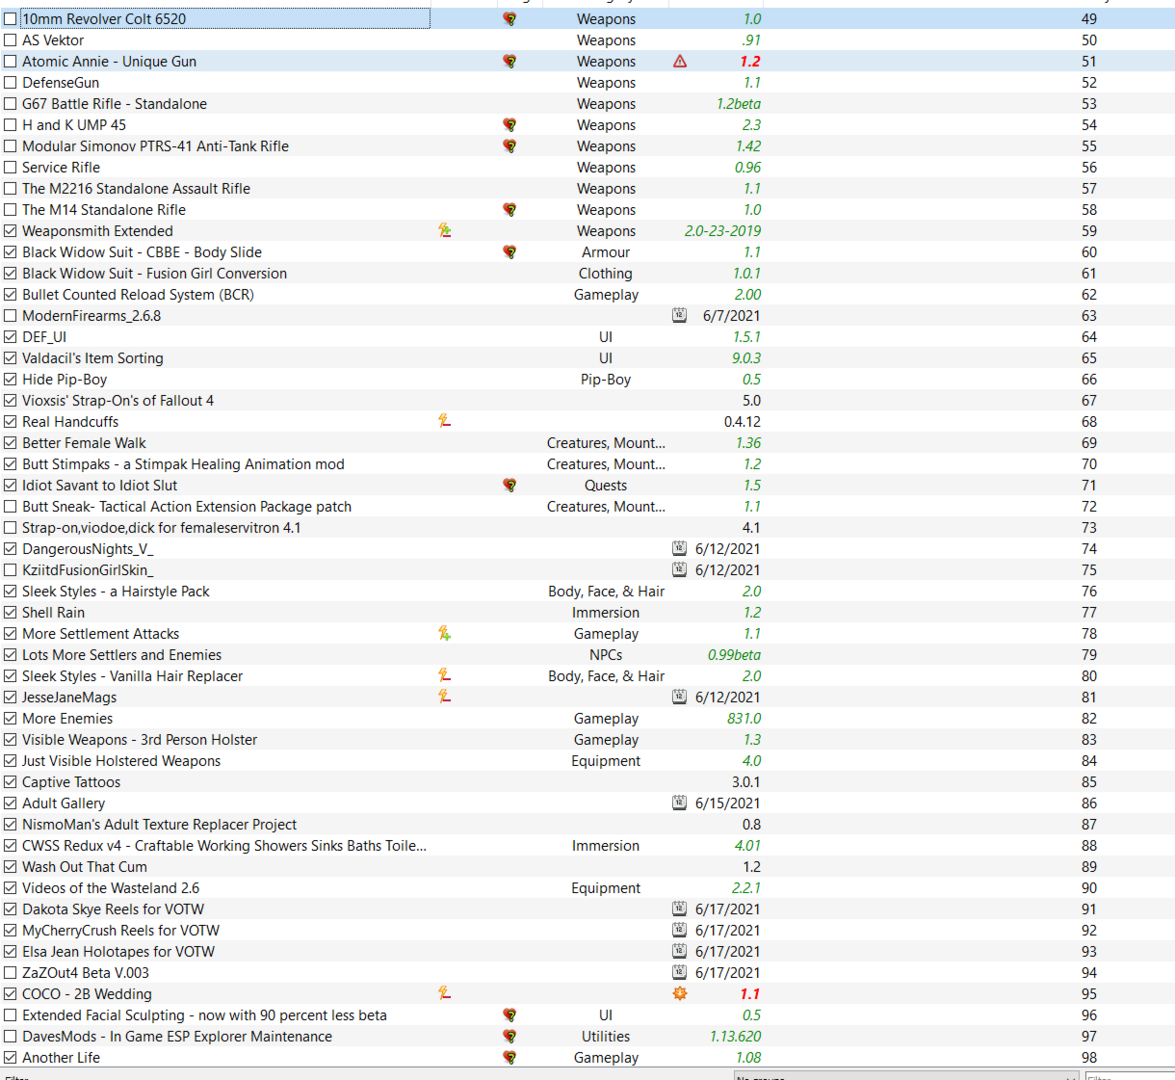The width and height of the screenshot is (1175, 1080).
Task: Select the G67 Battle Rifle - Standalone mod name
Action: (115, 104)
